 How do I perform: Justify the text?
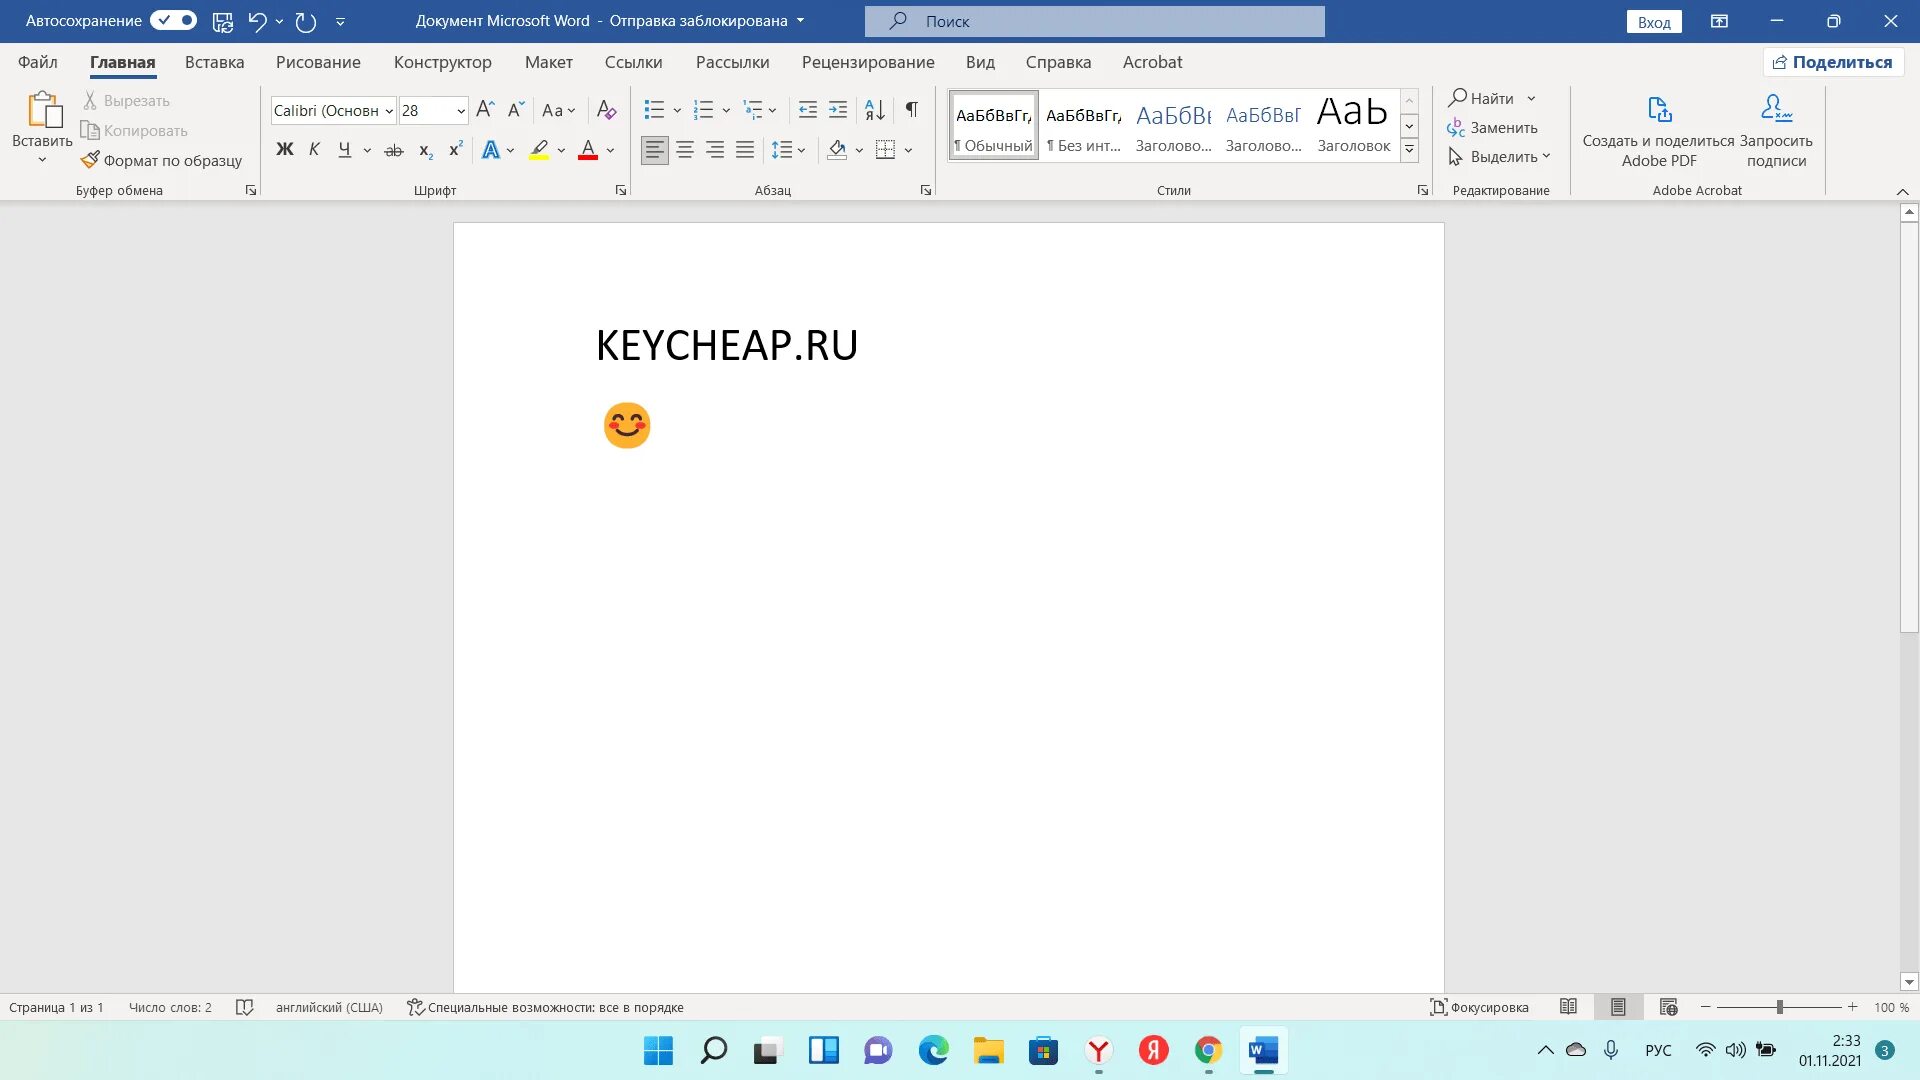(745, 150)
